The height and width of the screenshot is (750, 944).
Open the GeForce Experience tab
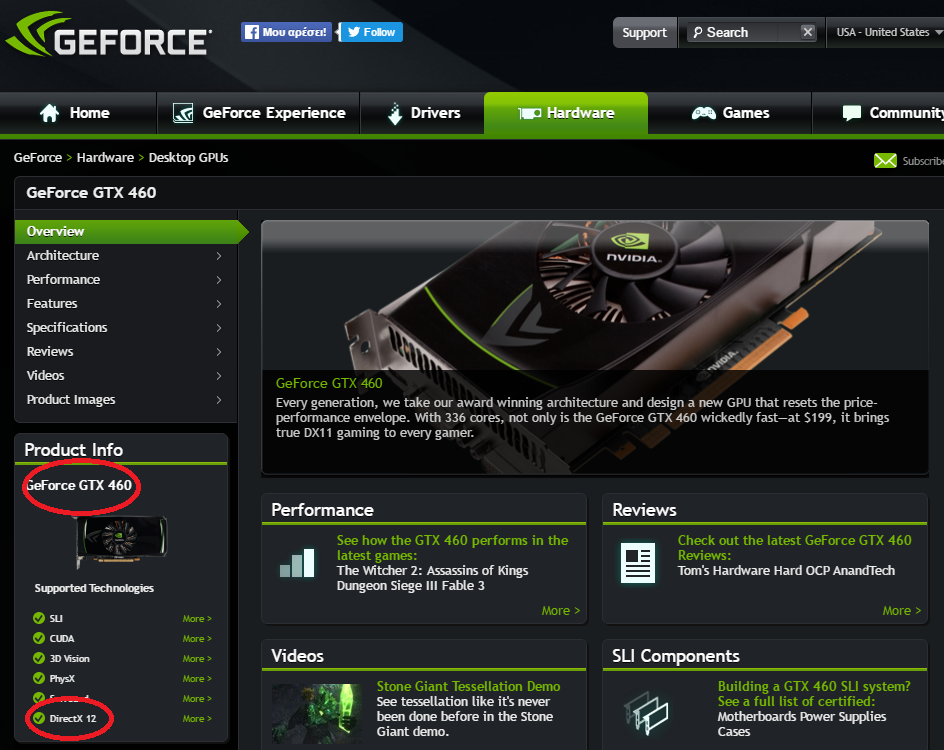pyautogui.click(x=258, y=113)
